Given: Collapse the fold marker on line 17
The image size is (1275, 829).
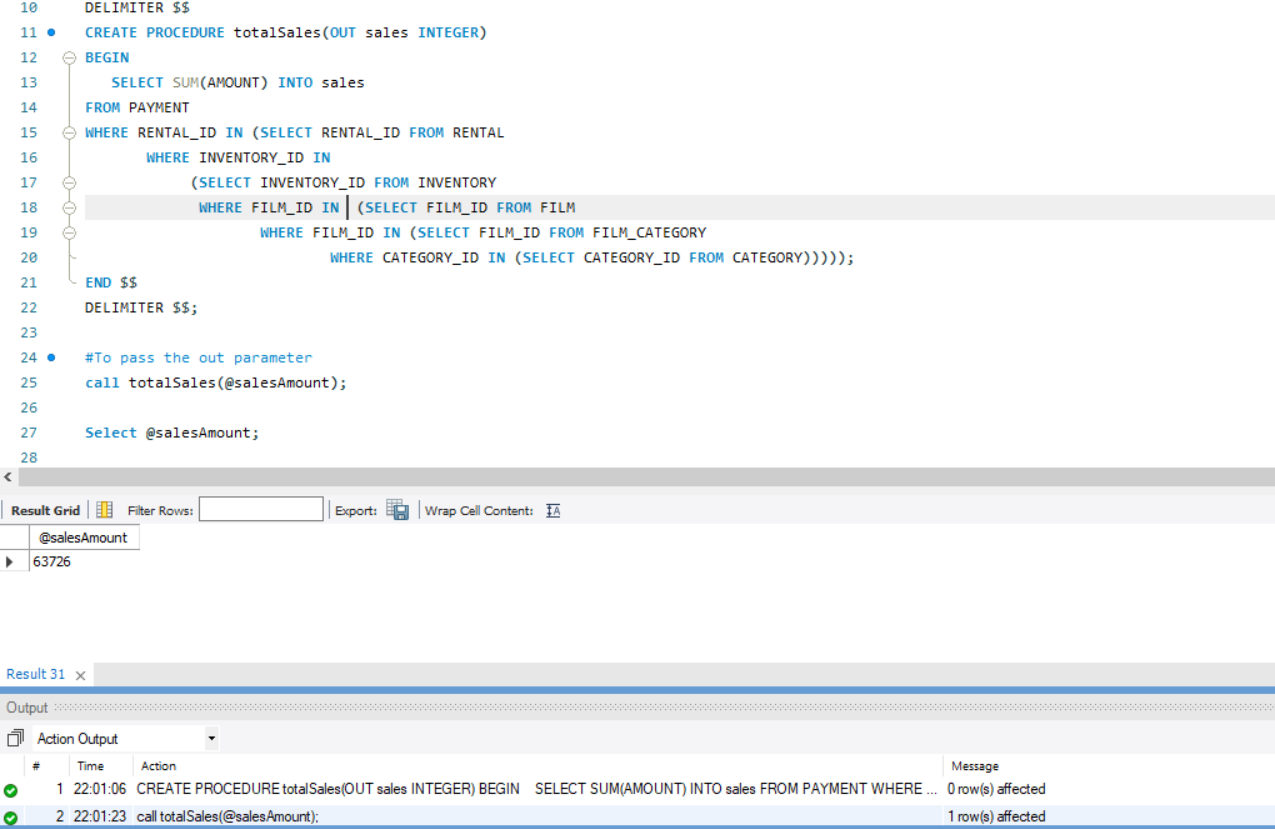Looking at the screenshot, I should coord(69,183).
